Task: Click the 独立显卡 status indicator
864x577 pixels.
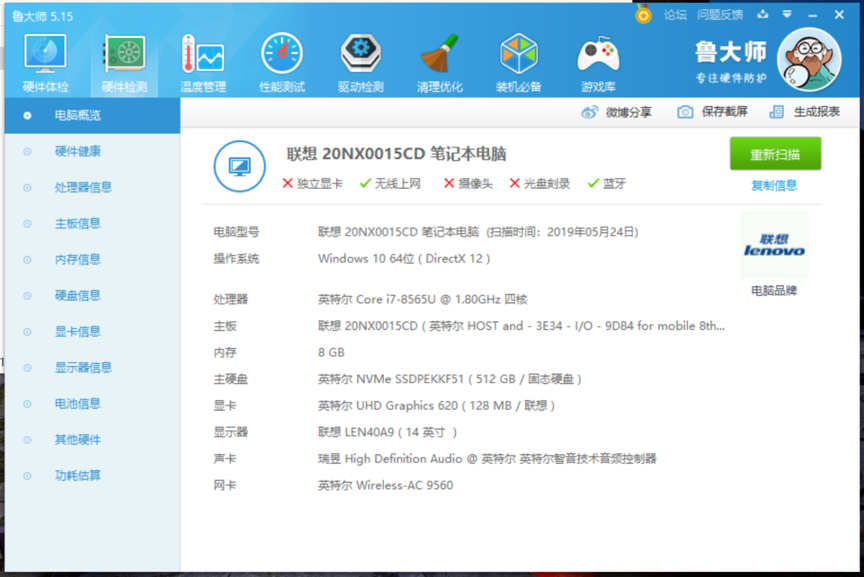Action: [312, 184]
